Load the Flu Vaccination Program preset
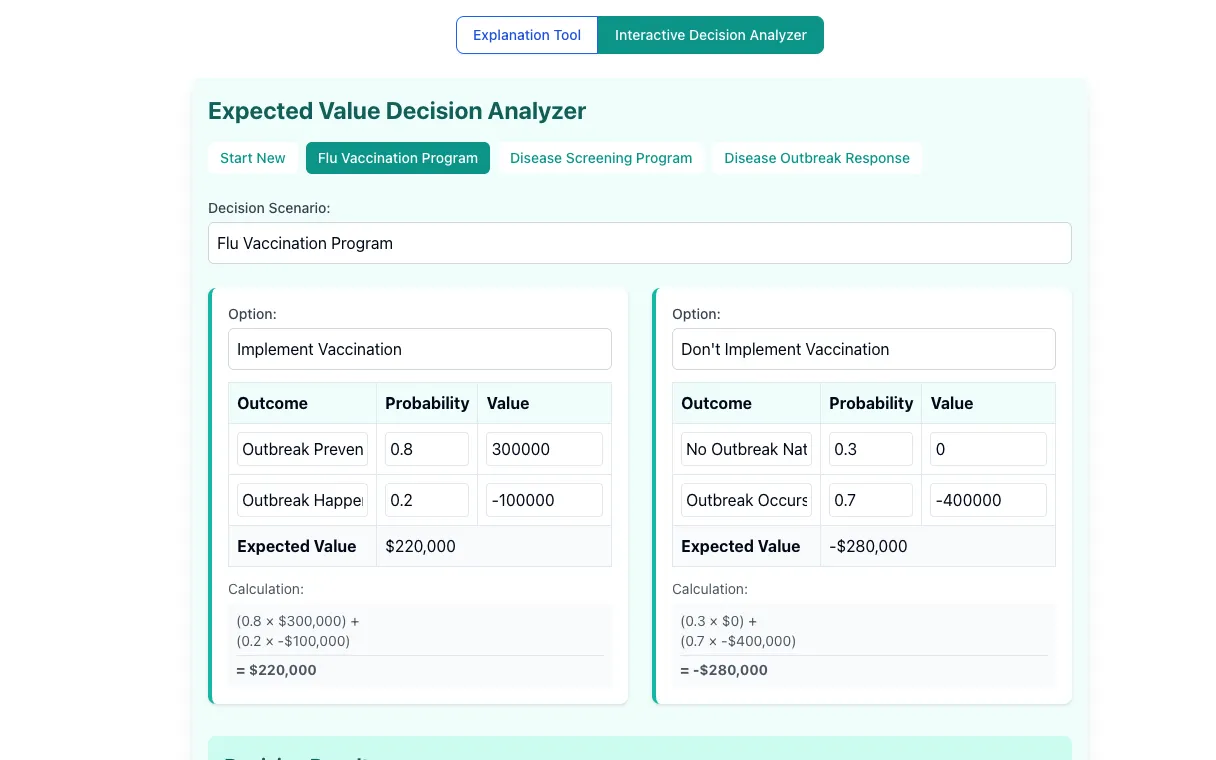The height and width of the screenshot is (760, 1216). tap(398, 158)
